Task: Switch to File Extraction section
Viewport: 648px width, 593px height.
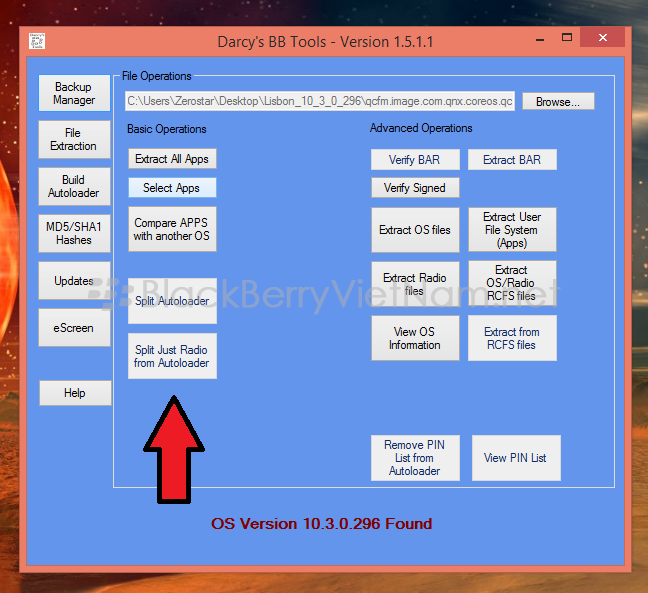Action: (x=74, y=140)
